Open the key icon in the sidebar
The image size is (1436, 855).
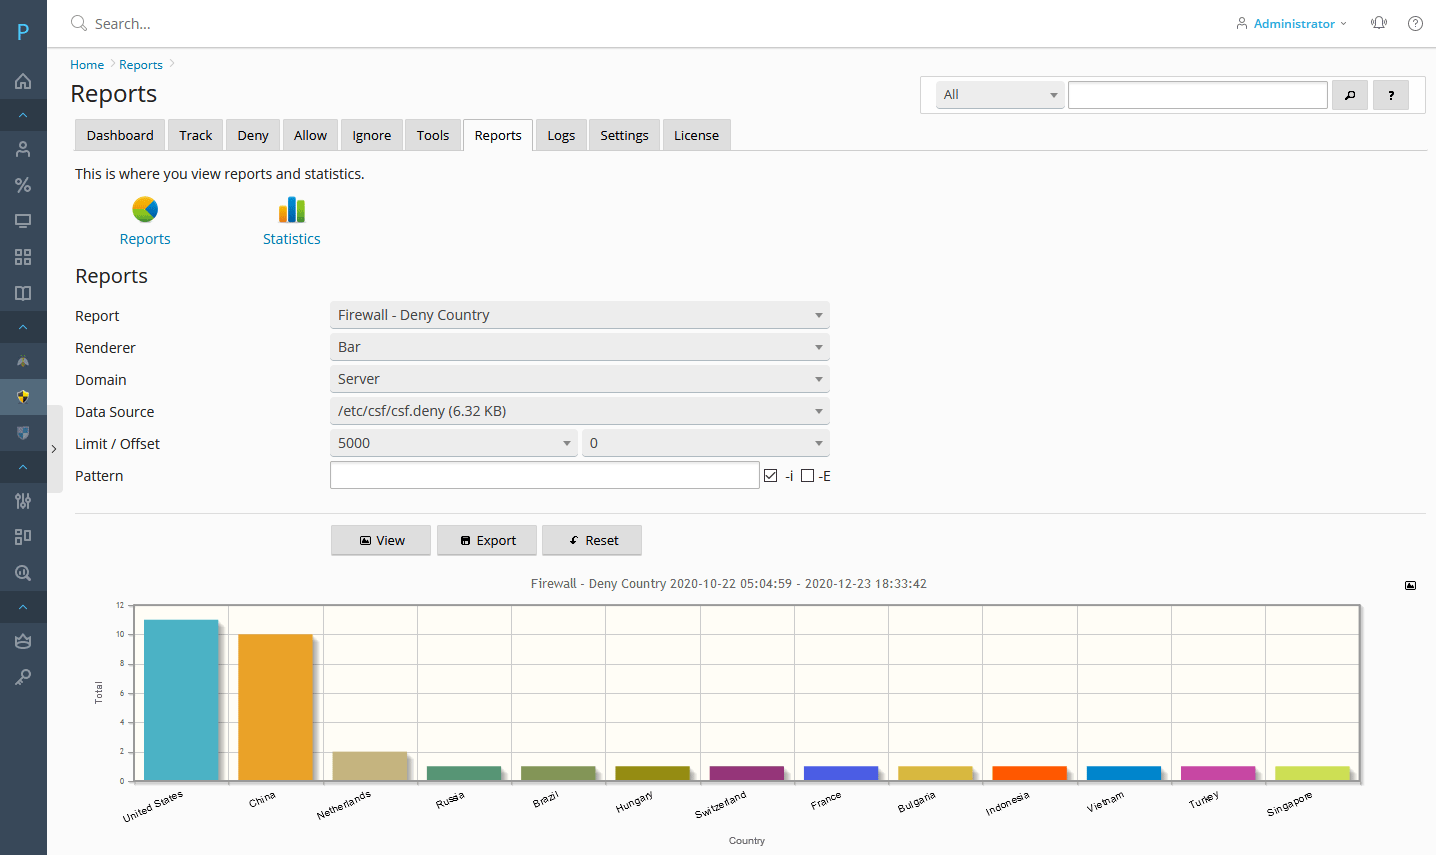click(23, 677)
